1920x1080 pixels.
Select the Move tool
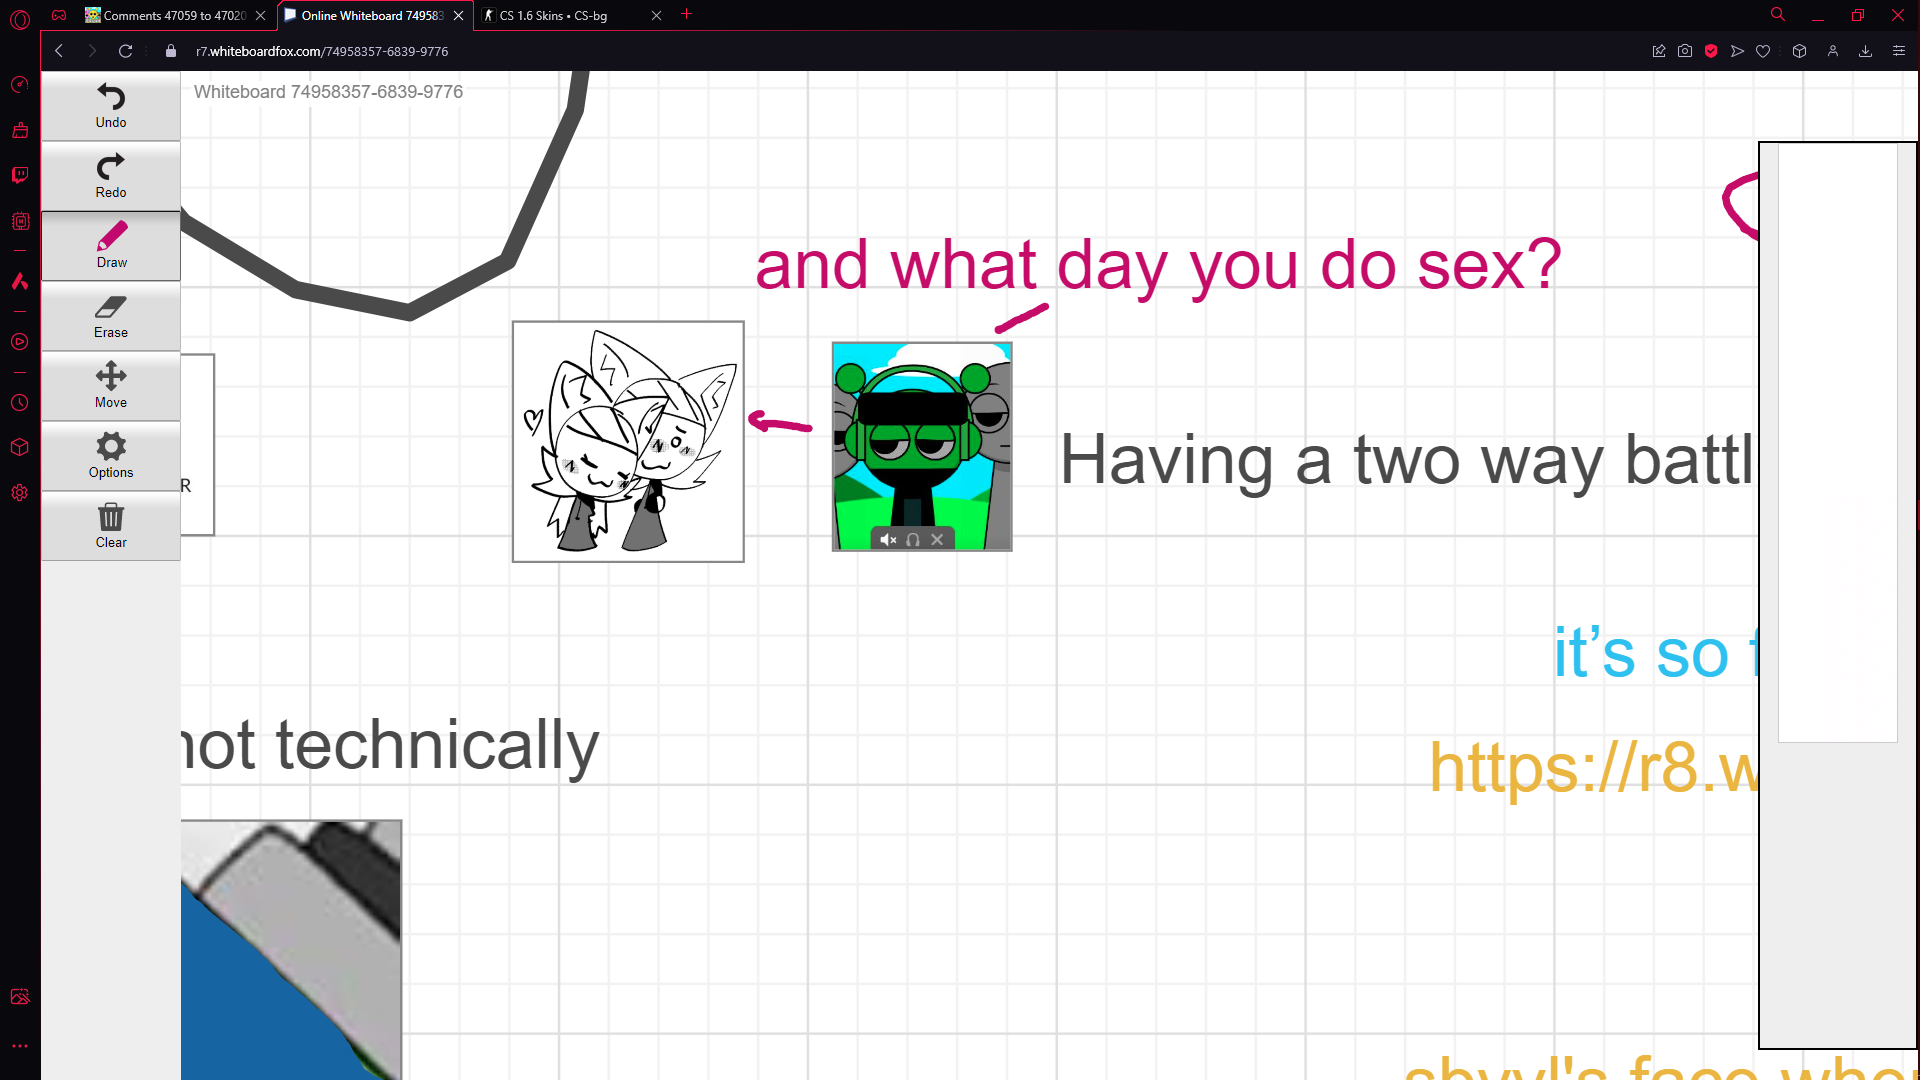pyautogui.click(x=110, y=386)
